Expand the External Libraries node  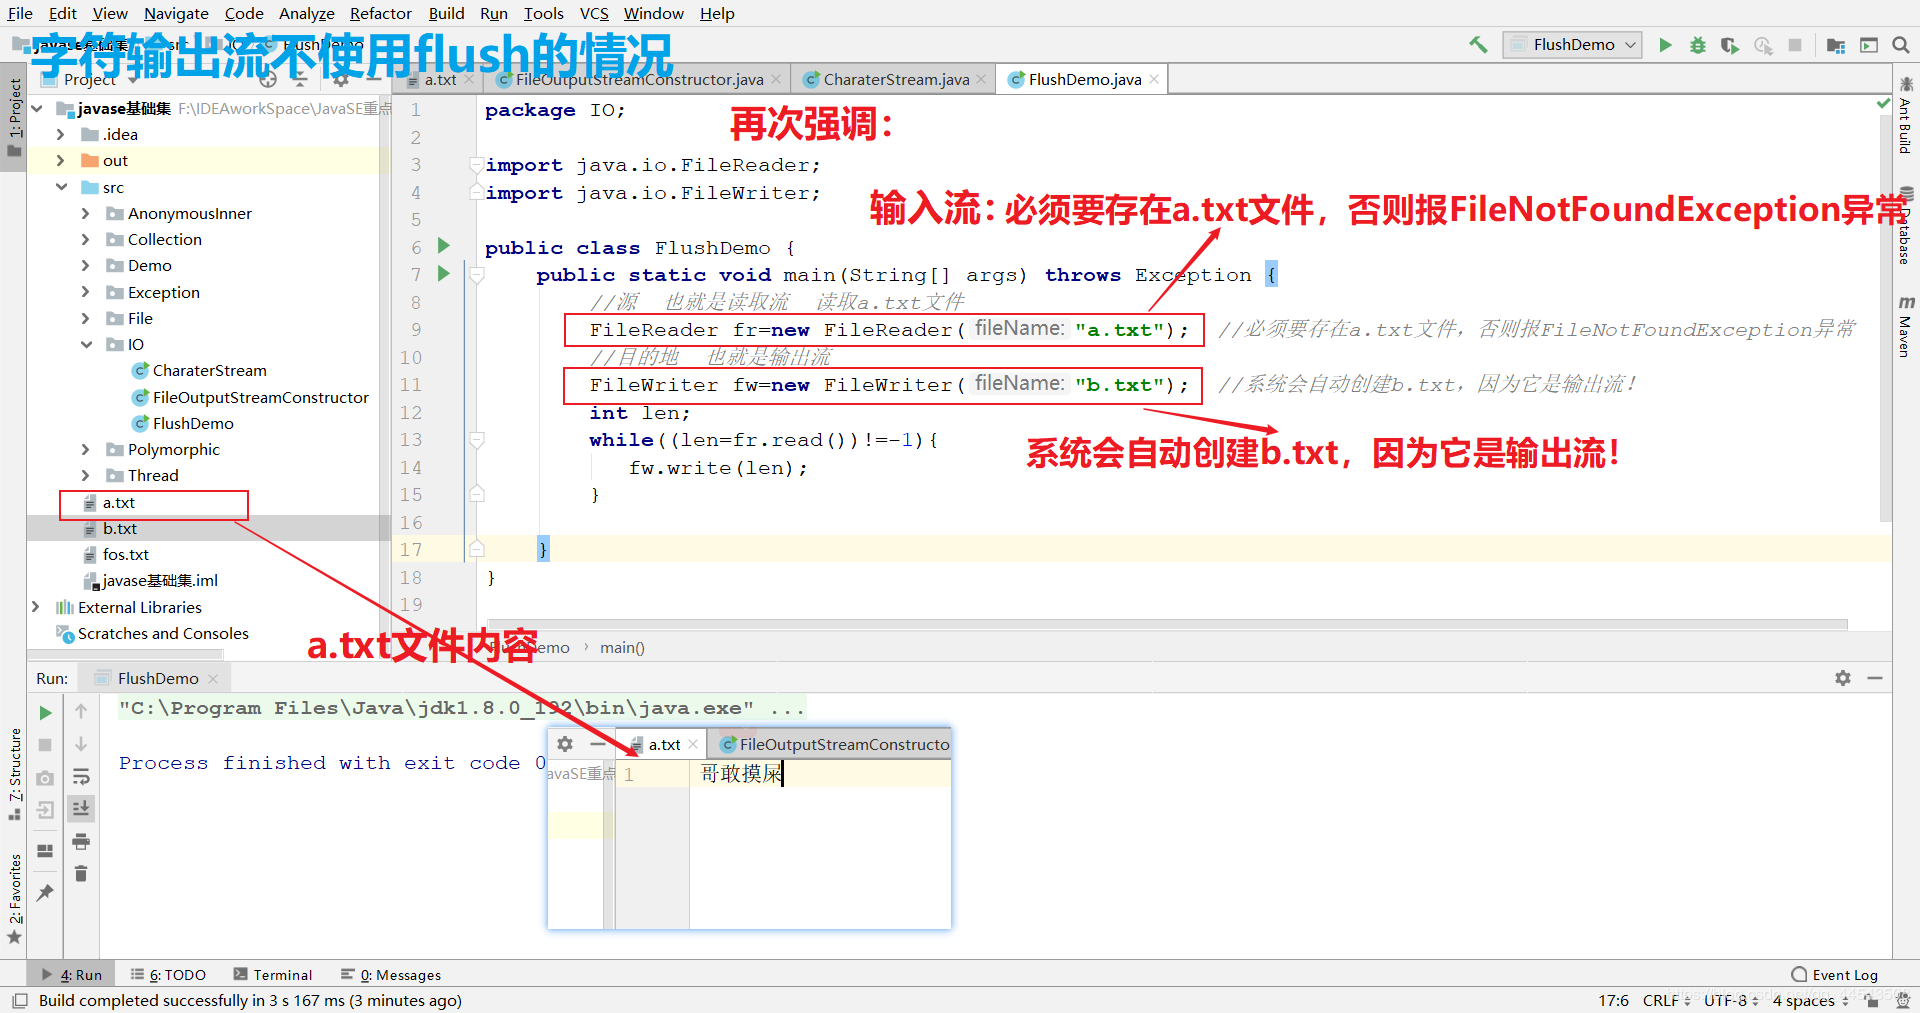[x=36, y=607]
